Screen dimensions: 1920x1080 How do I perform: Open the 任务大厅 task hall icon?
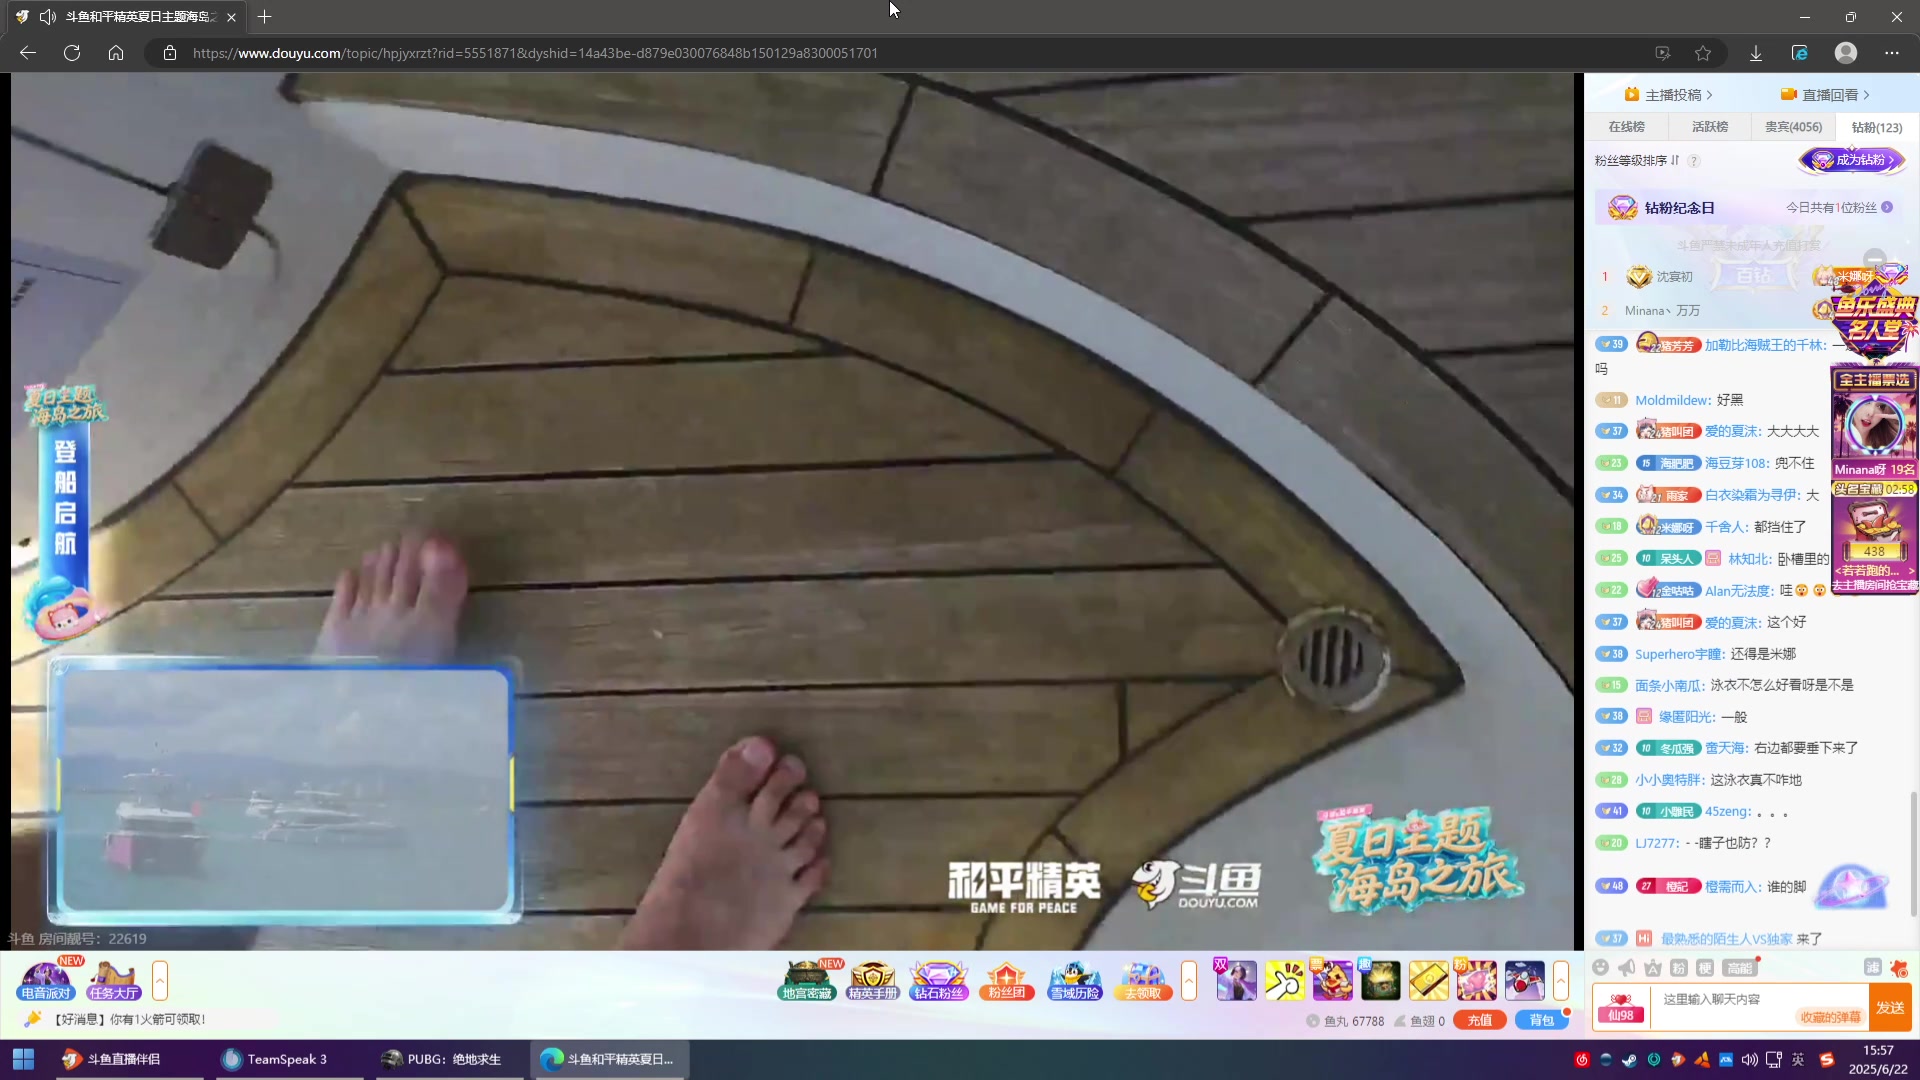pyautogui.click(x=113, y=980)
